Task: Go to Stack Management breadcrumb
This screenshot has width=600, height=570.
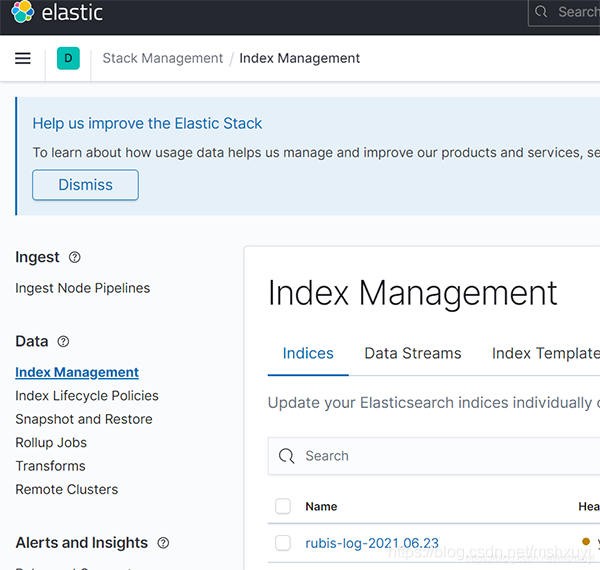Action: (163, 58)
